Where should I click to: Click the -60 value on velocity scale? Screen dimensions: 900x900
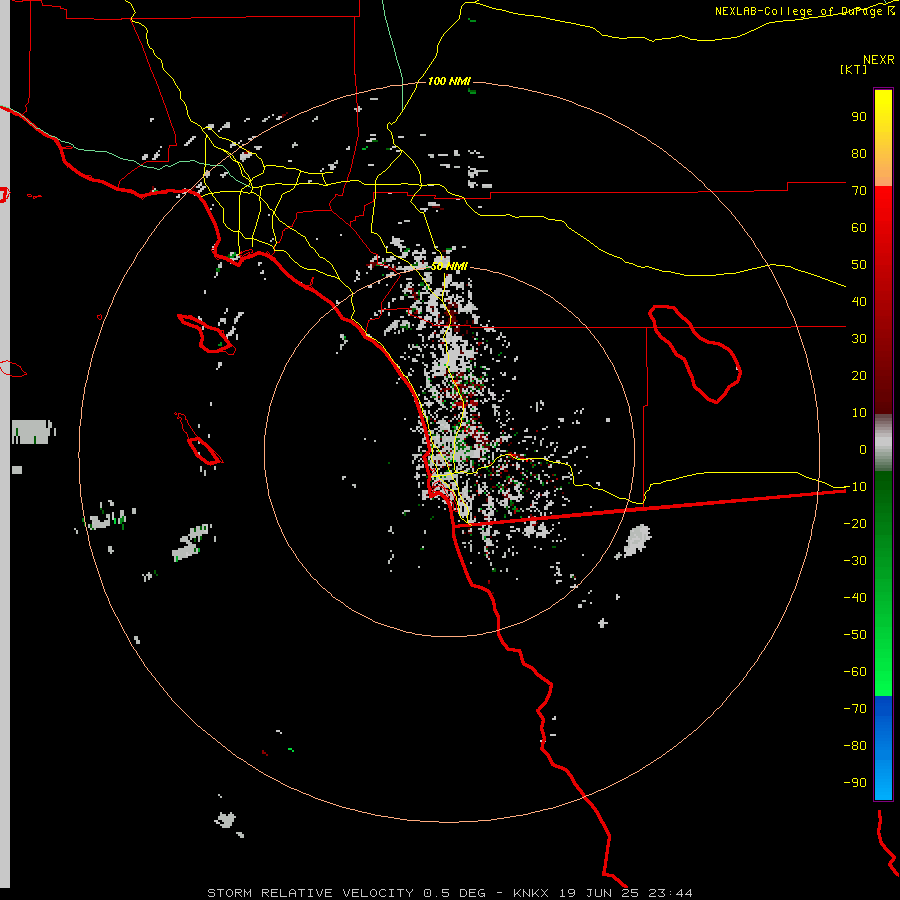pyautogui.click(x=855, y=672)
